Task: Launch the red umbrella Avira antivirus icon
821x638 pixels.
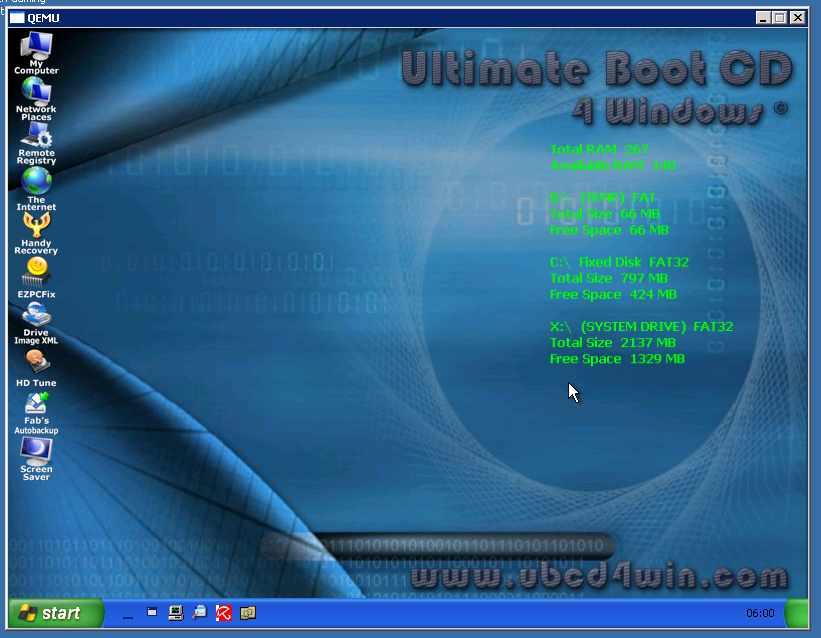Action: (224, 613)
